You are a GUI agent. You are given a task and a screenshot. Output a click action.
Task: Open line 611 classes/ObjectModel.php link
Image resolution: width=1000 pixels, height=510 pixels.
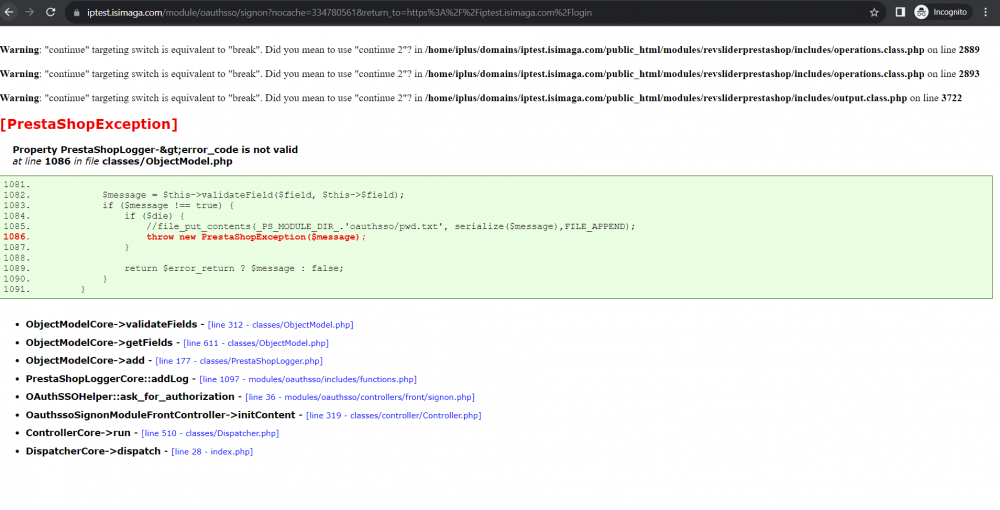point(256,343)
